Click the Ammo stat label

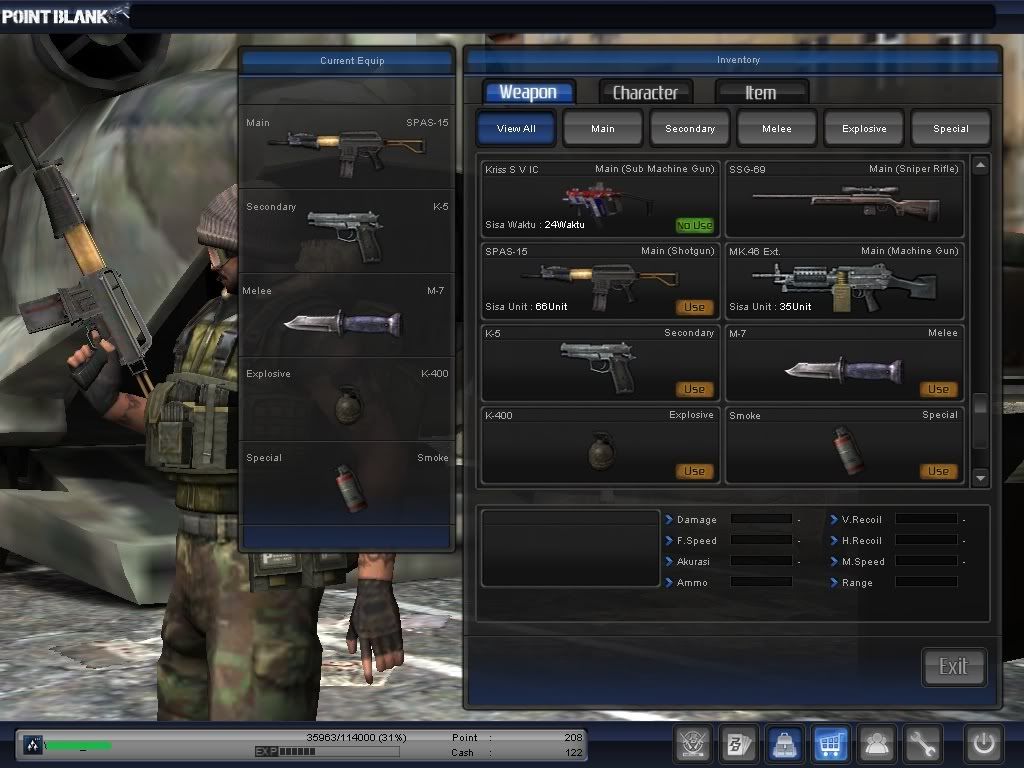[x=692, y=583]
